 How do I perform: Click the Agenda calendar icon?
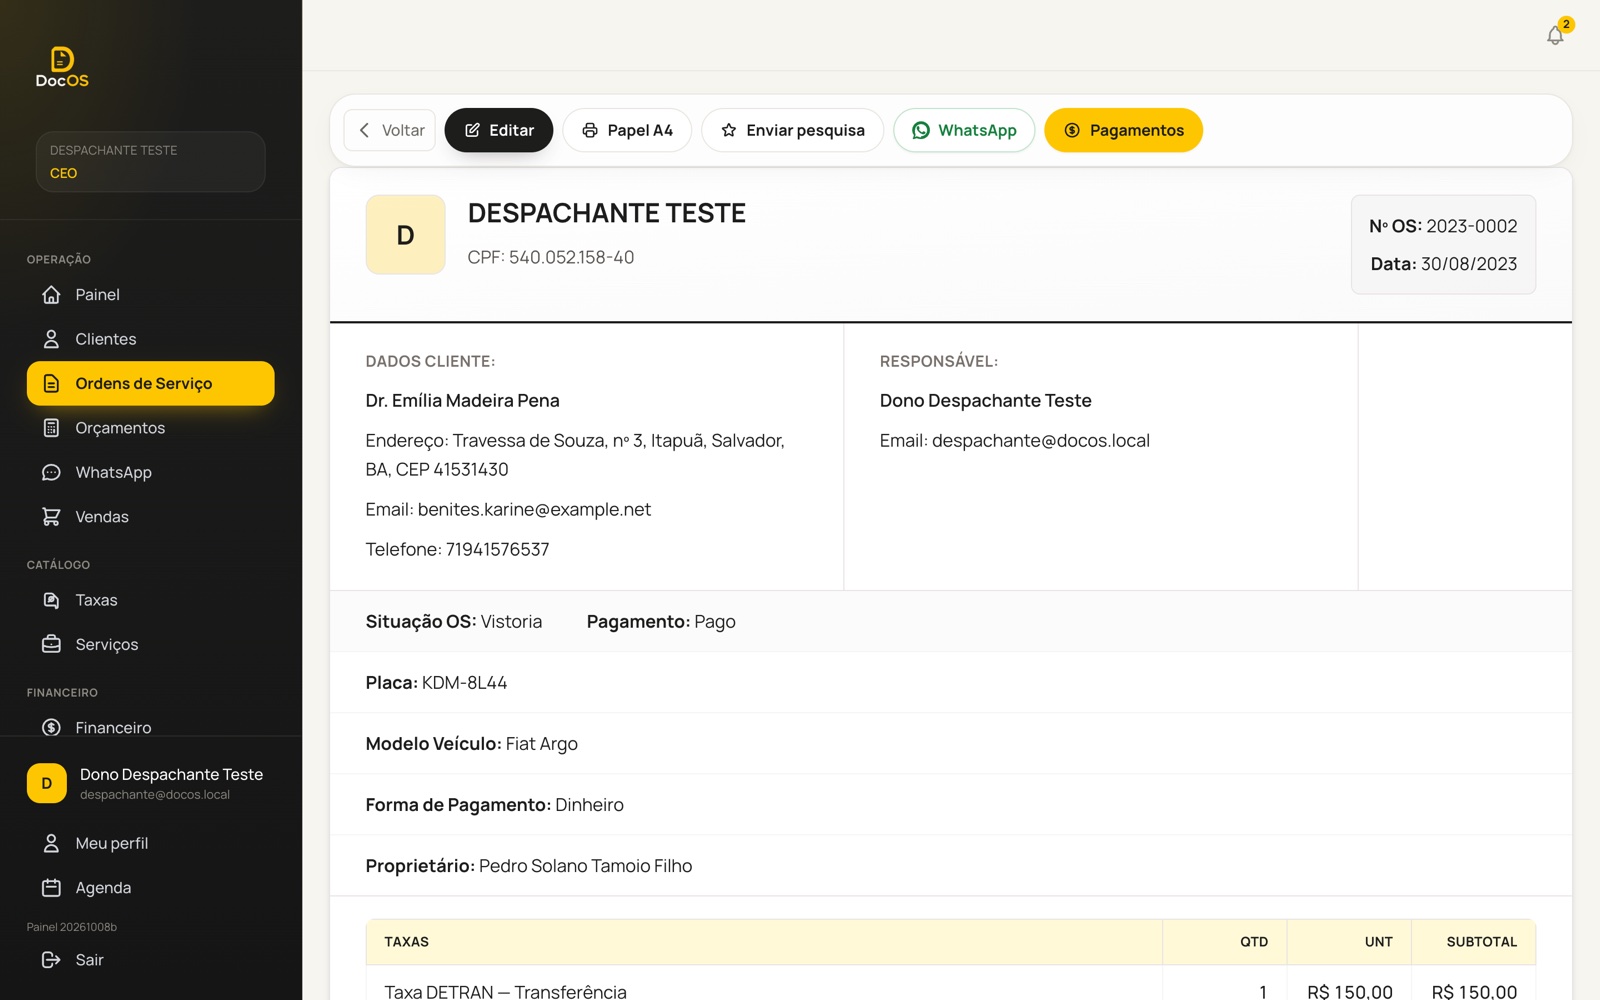[51, 888]
